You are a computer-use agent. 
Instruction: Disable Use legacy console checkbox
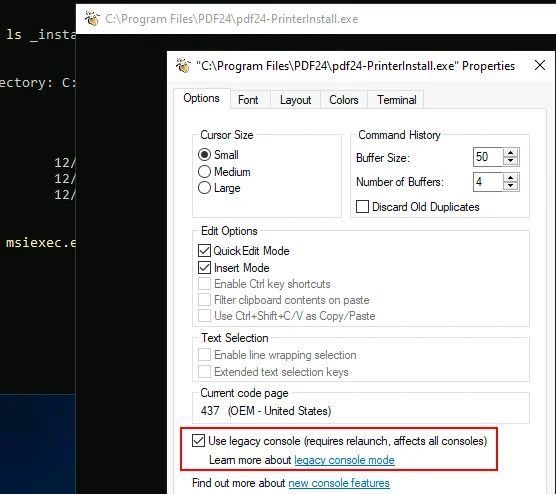tap(198, 440)
